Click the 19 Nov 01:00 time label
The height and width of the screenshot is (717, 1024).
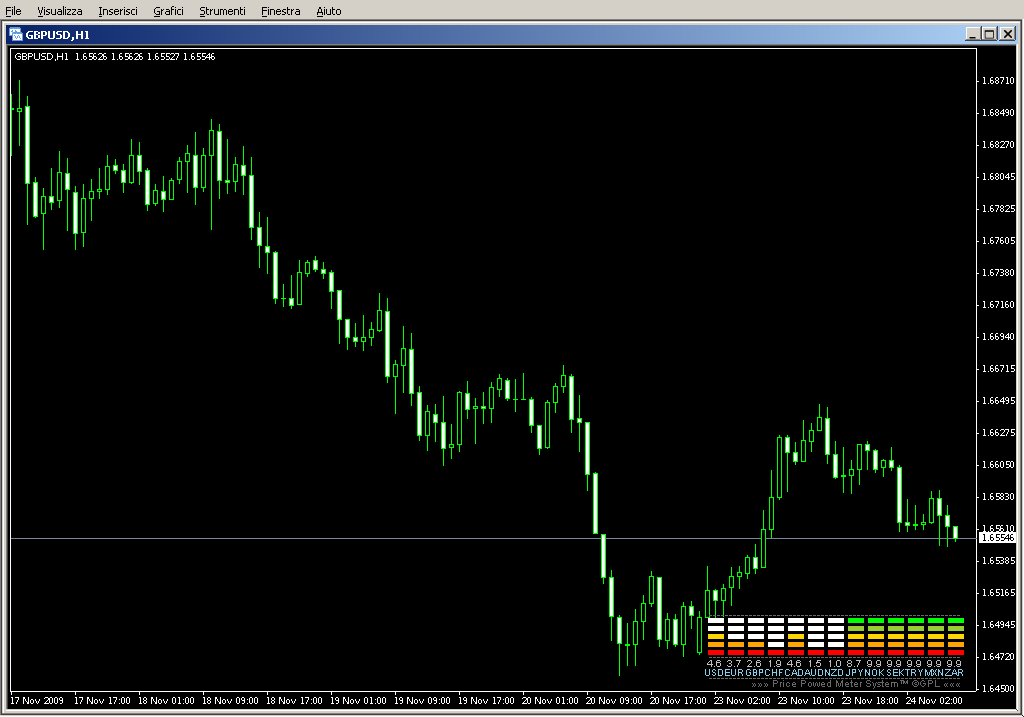(x=358, y=701)
